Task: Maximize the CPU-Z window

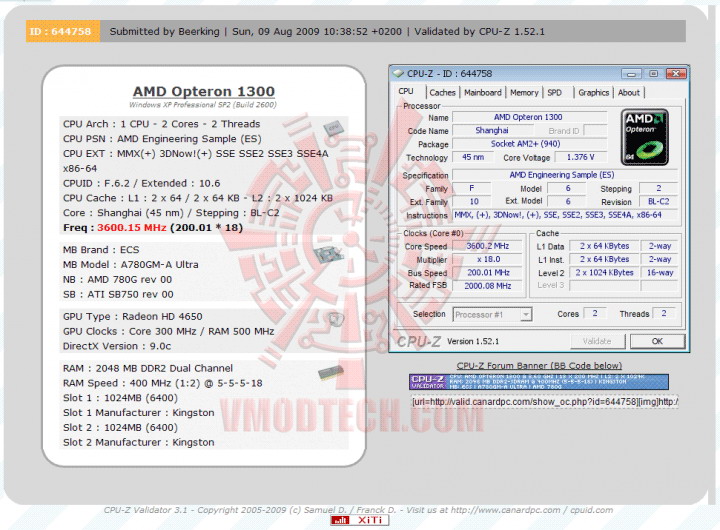Action: (653, 73)
